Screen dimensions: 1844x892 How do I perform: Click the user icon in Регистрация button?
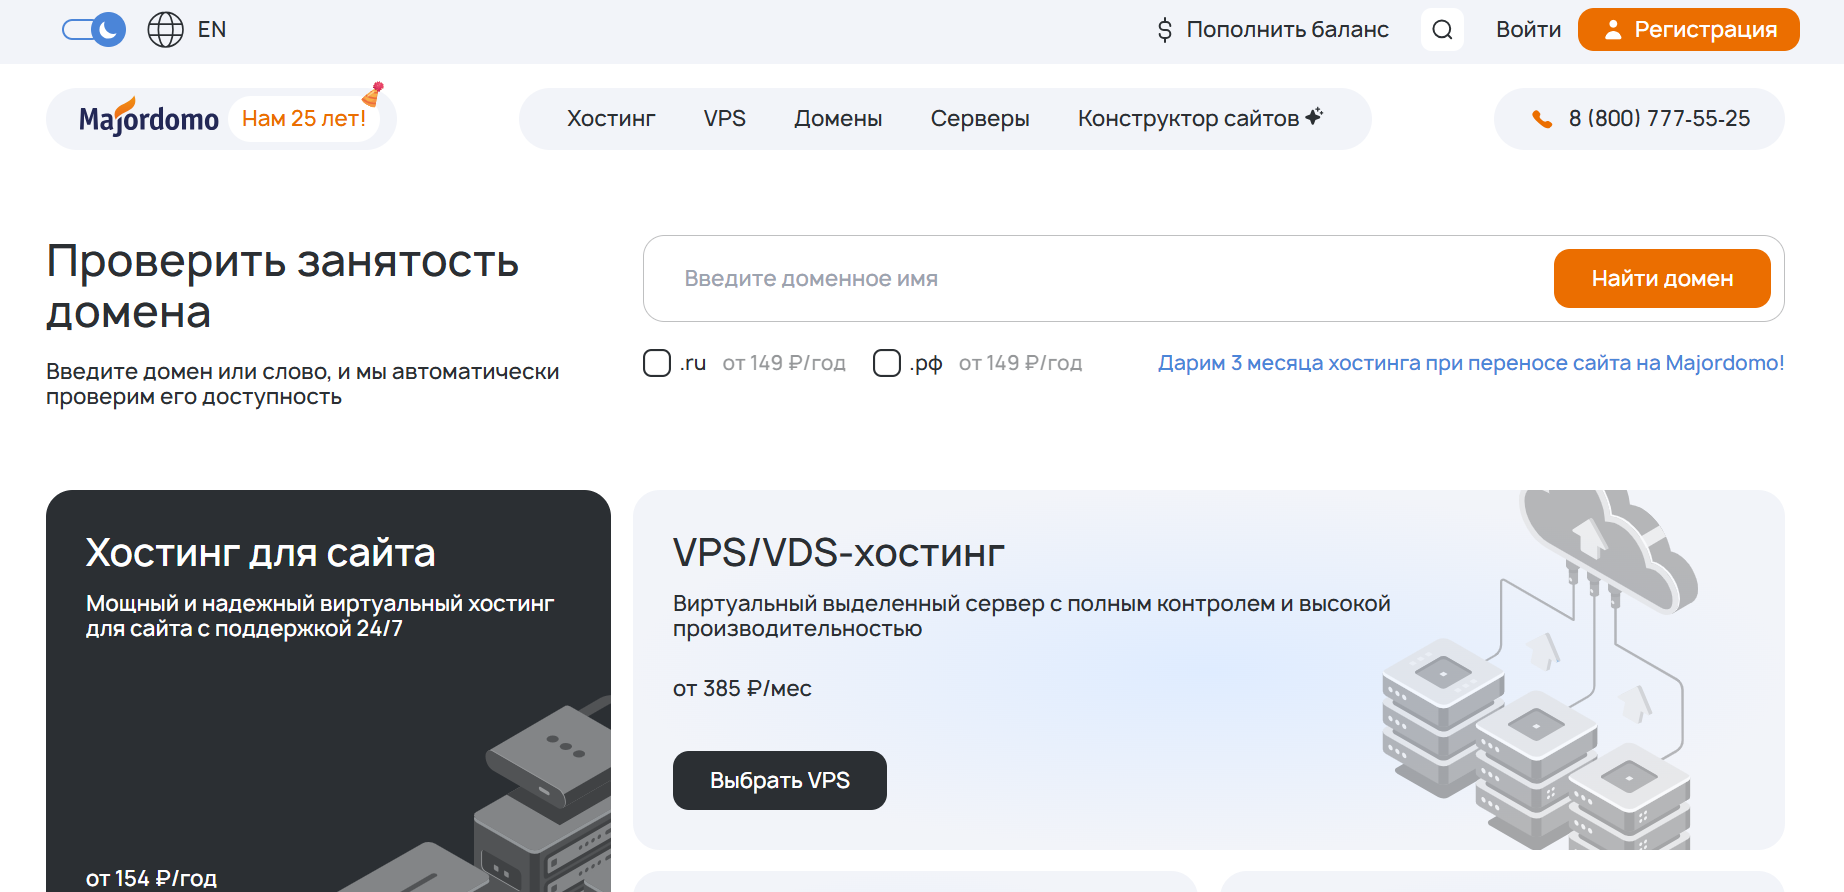coord(1612,30)
